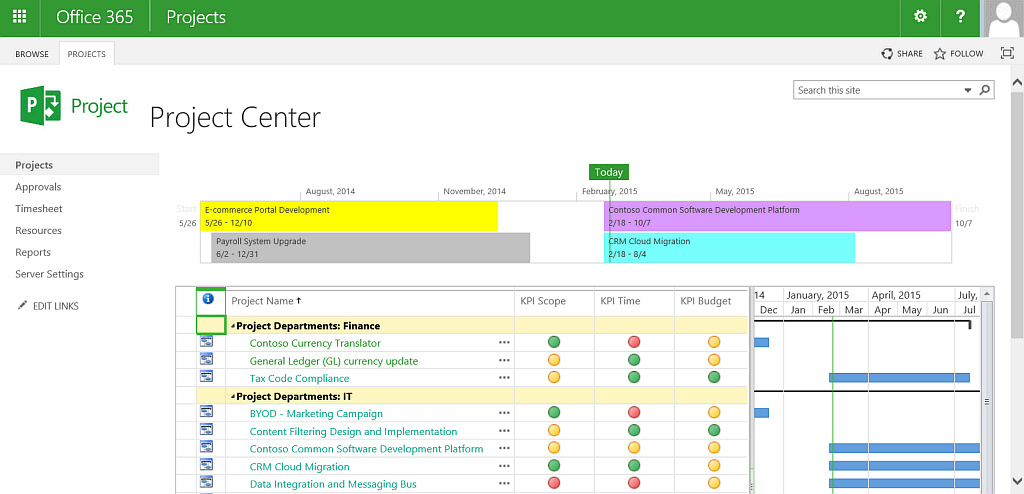1024x494 pixels.
Task: Open the Office 365 app launcher grid
Action: tap(20, 17)
